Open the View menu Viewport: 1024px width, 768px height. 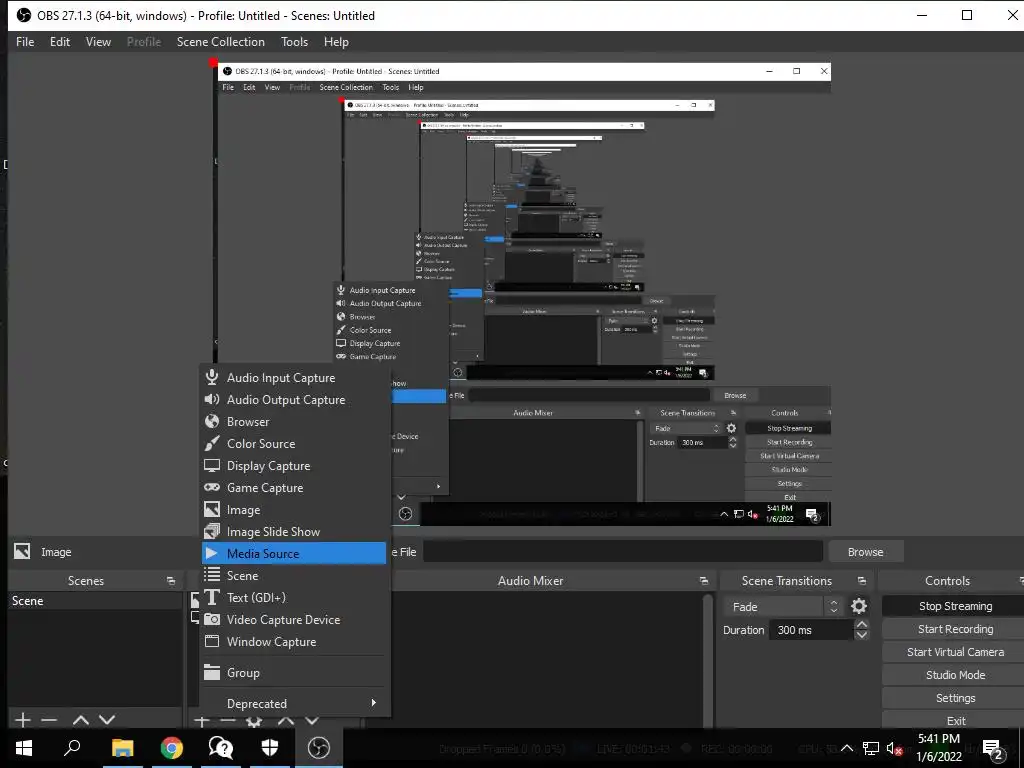click(x=98, y=42)
